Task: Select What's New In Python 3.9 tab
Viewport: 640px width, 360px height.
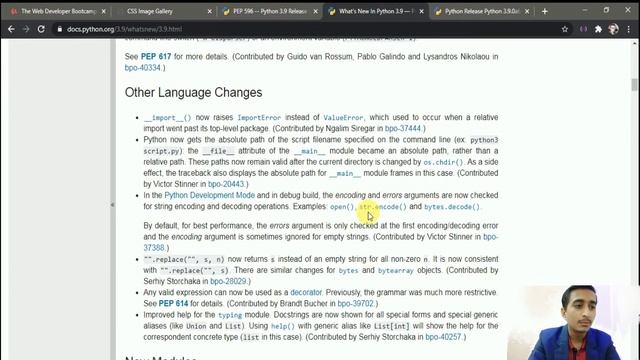Action: click(376, 11)
